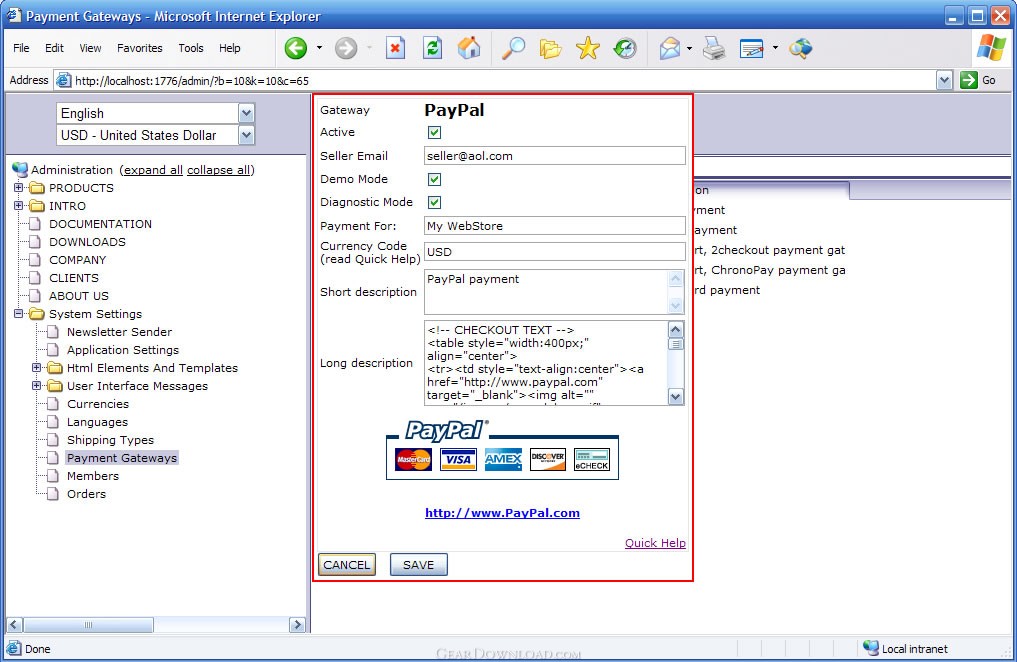Image resolution: width=1017 pixels, height=662 pixels.
Task: Click the Html Elements And Templates folder icon
Action: point(55,368)
